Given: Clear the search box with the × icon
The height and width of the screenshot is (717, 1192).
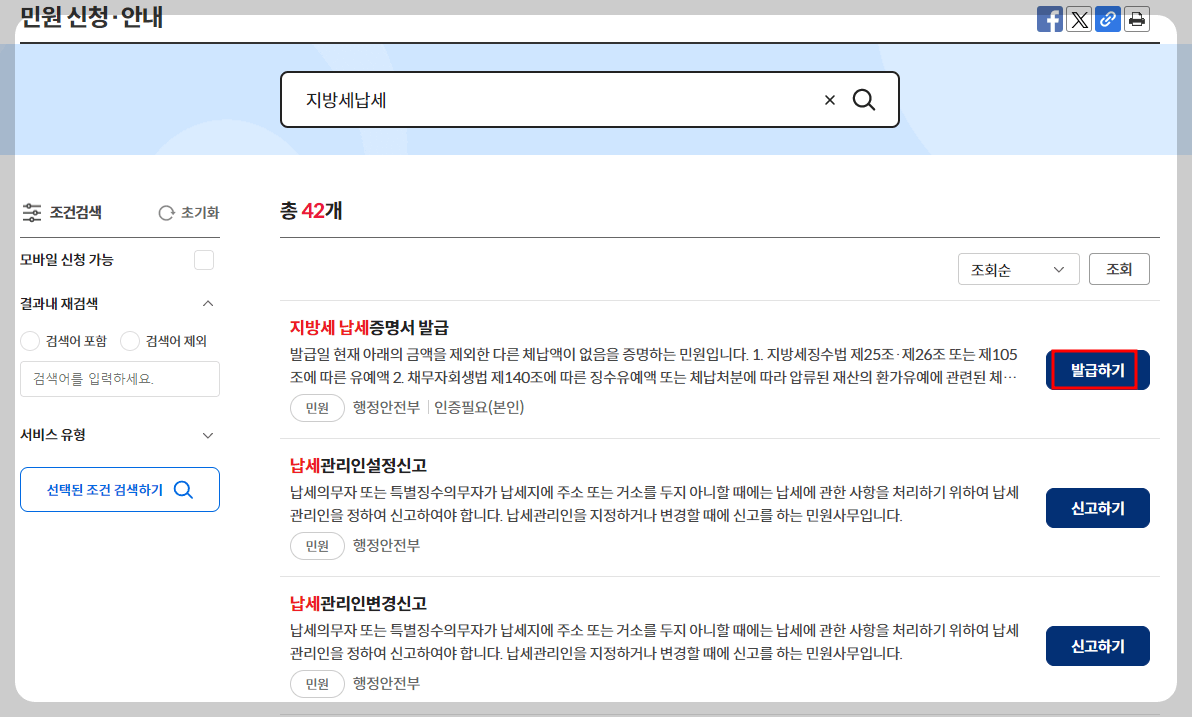Looking at the screenshot, I should pyautogui.click(x=829, y=99).
